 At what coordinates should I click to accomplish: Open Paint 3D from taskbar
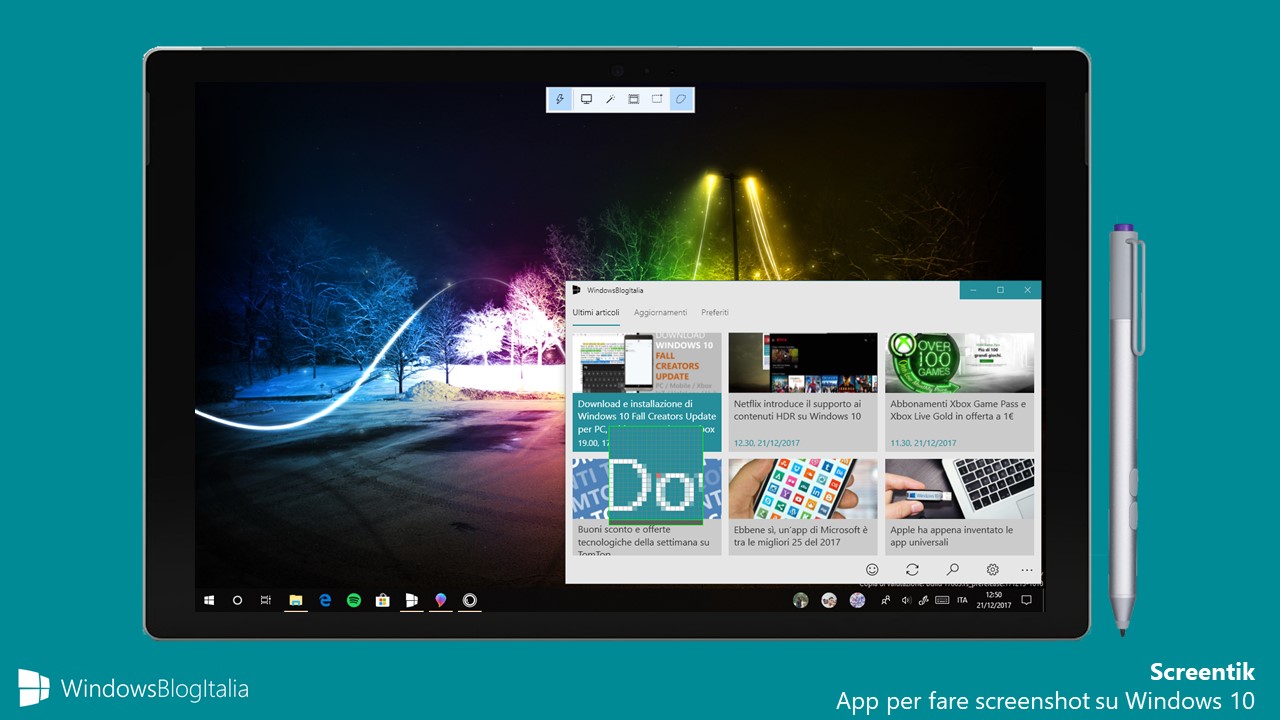click(x=440, y=600)
